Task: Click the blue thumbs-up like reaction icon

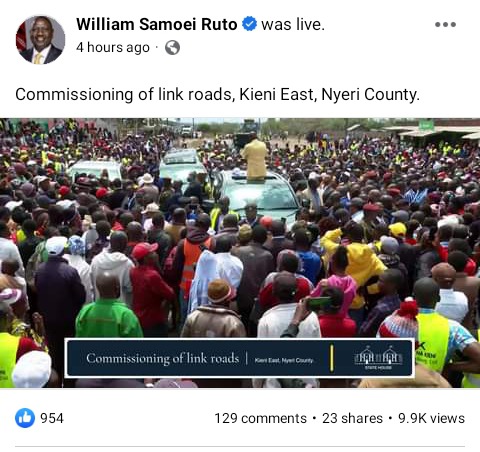Action: coord(25,418)
